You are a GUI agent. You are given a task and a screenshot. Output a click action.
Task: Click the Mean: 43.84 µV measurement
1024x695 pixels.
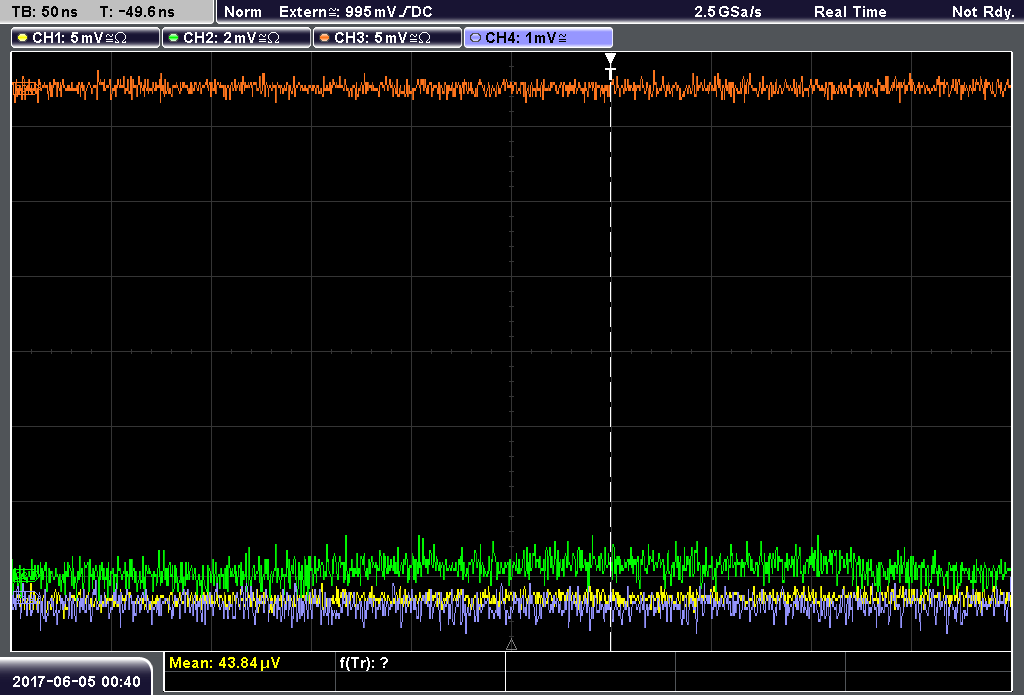pos(225,663)
